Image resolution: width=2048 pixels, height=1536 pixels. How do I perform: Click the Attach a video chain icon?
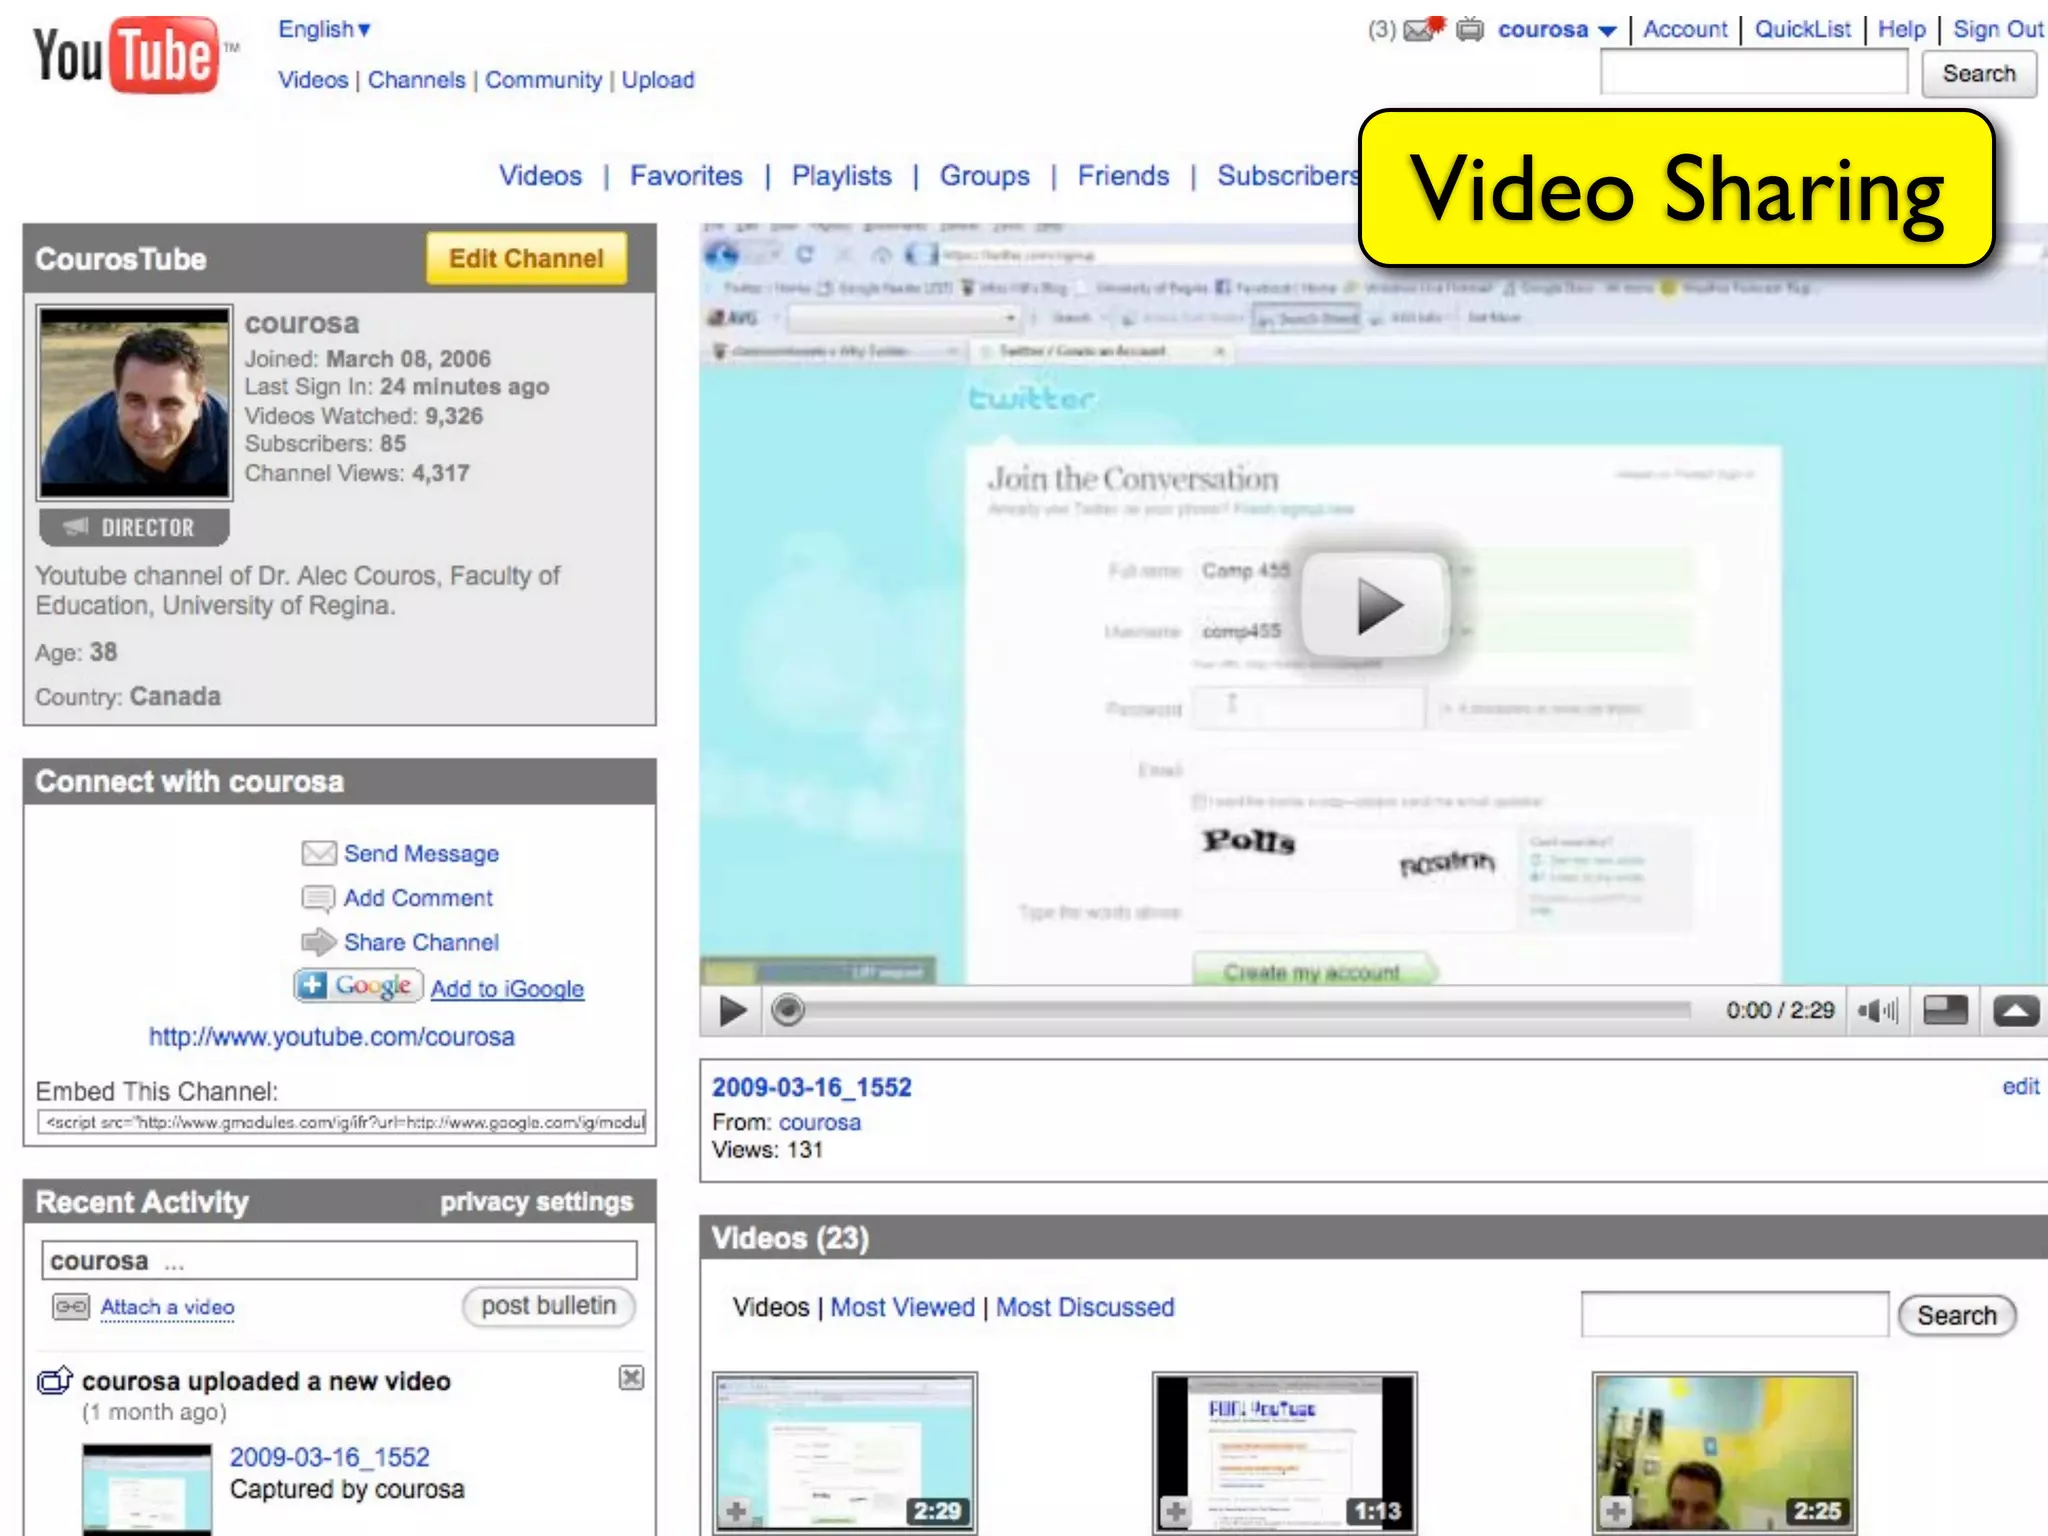(71, 1307)
